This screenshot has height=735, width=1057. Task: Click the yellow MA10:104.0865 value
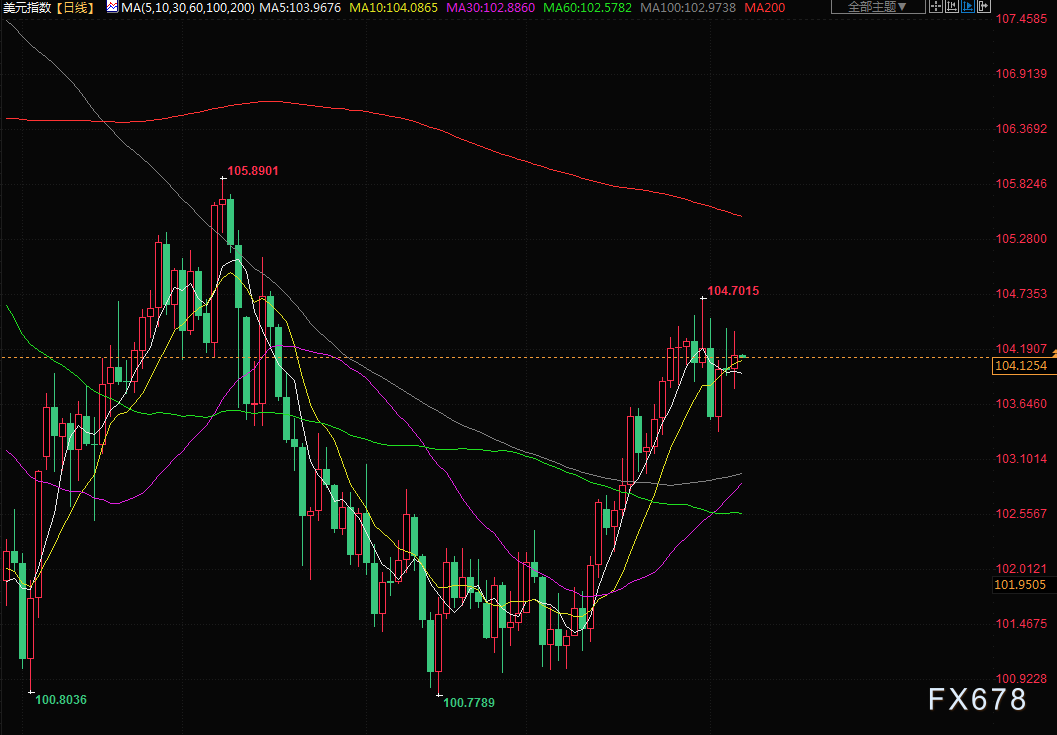pyautogui.click(x=394, y=8)
